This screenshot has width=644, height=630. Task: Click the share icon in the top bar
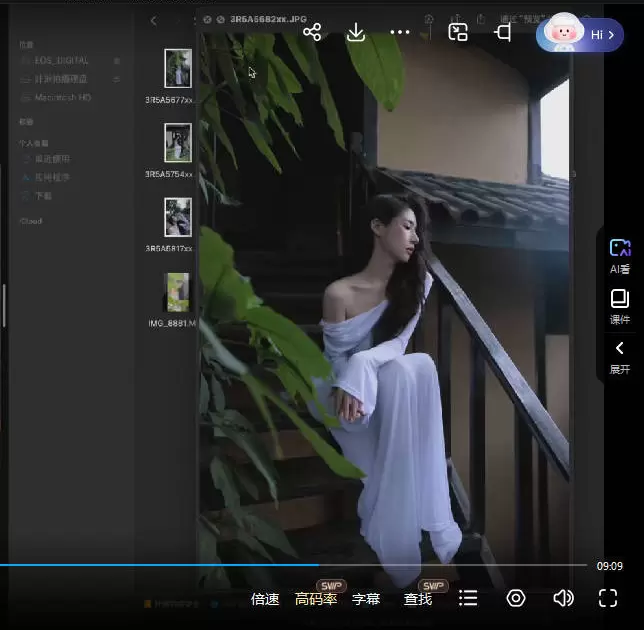pos(312,32)
